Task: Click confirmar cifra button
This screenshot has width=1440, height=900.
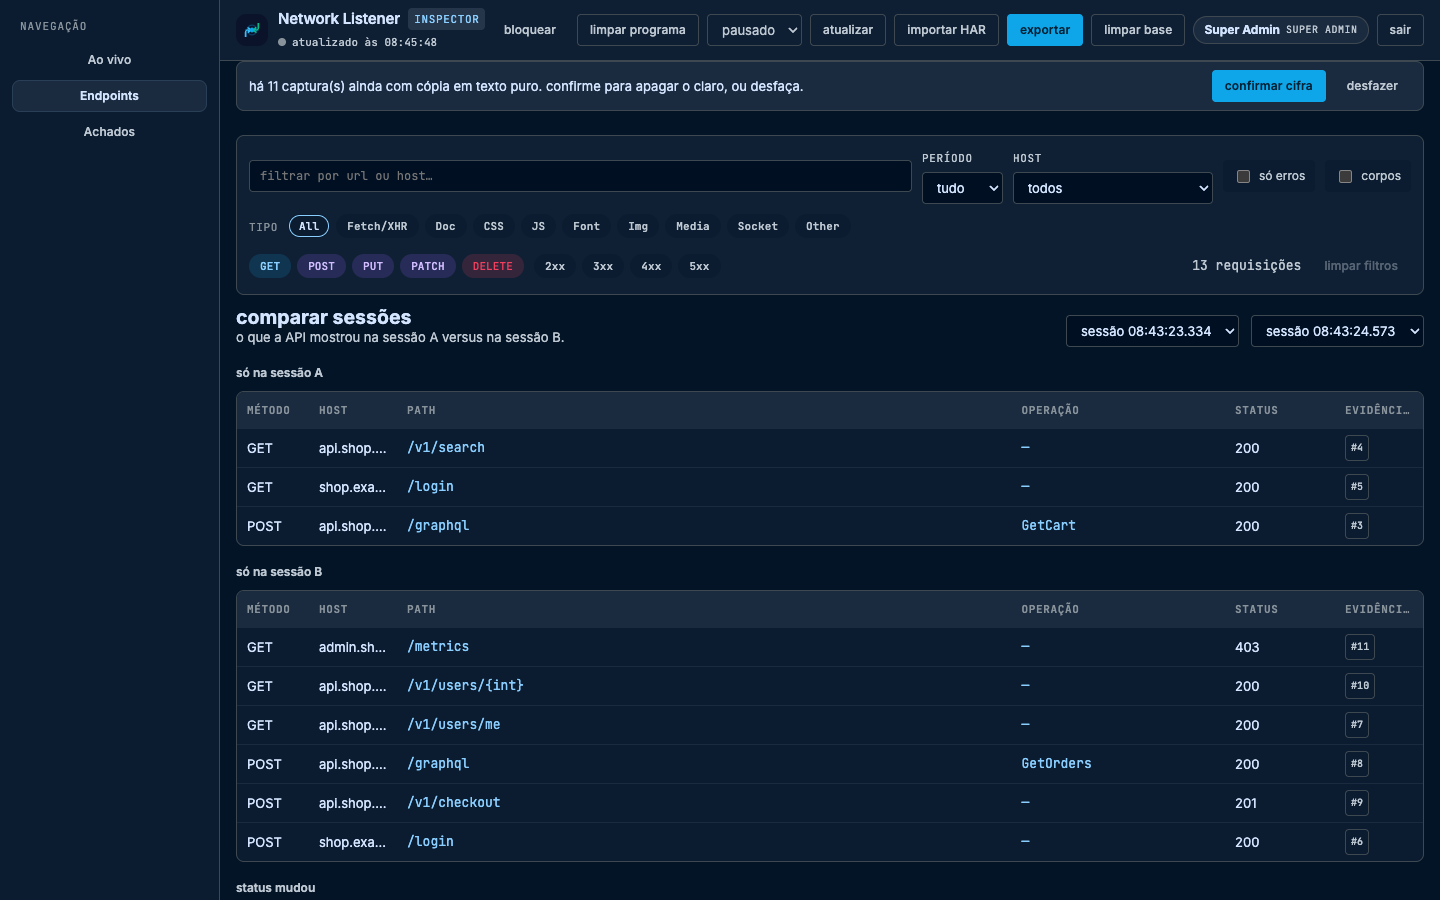Action: coord(1269,86)
